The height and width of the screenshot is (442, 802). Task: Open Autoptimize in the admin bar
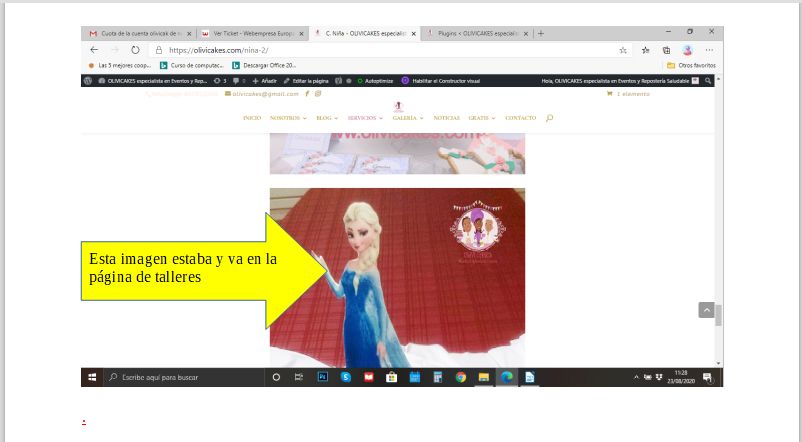click(x=375, y=81)
